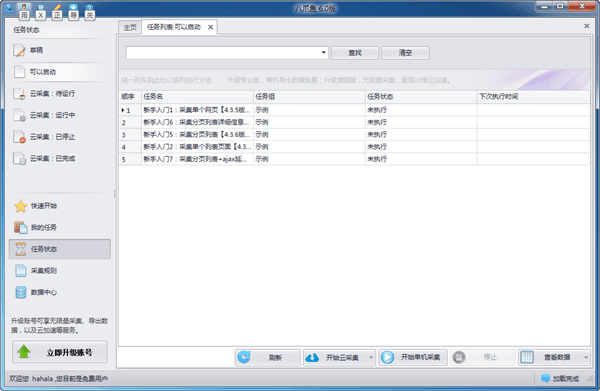Sort by the 任务状态 column header

(x=421, y=97)
